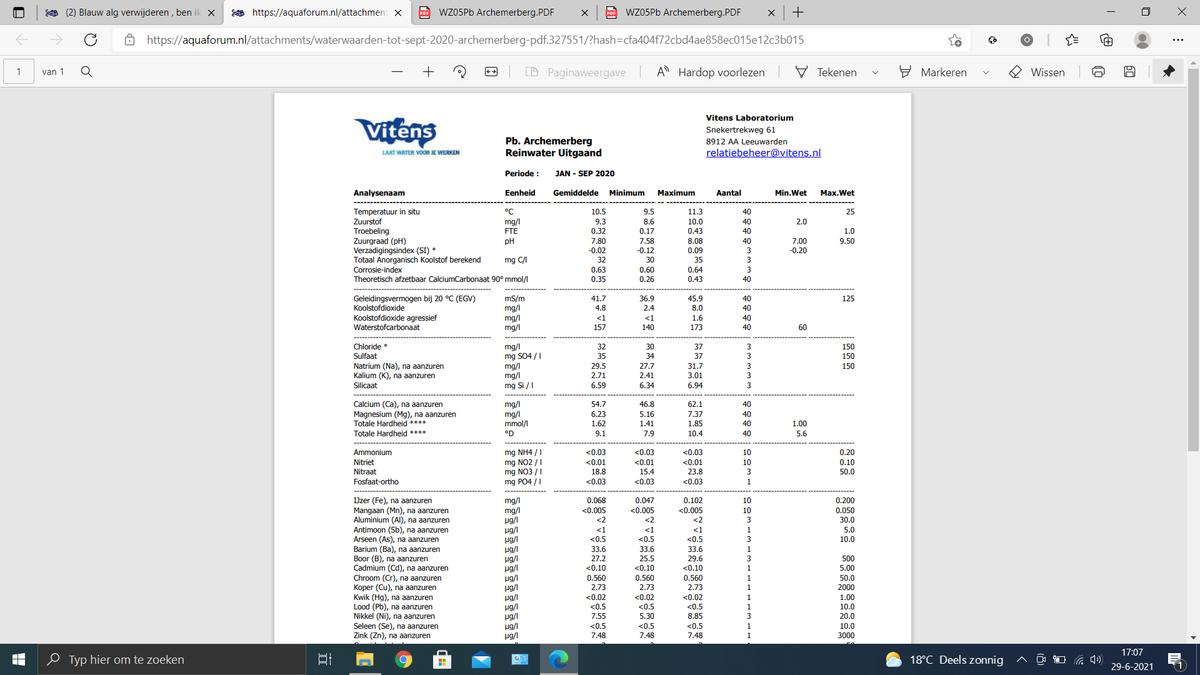Click the circular gray extension icon in the toolbar

click(x=1027, y=40)
